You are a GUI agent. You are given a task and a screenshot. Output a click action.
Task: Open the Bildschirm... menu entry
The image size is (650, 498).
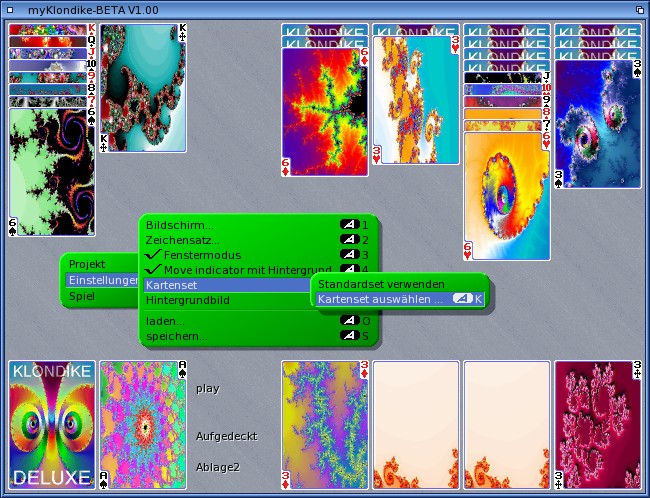(x=257, y=225)
